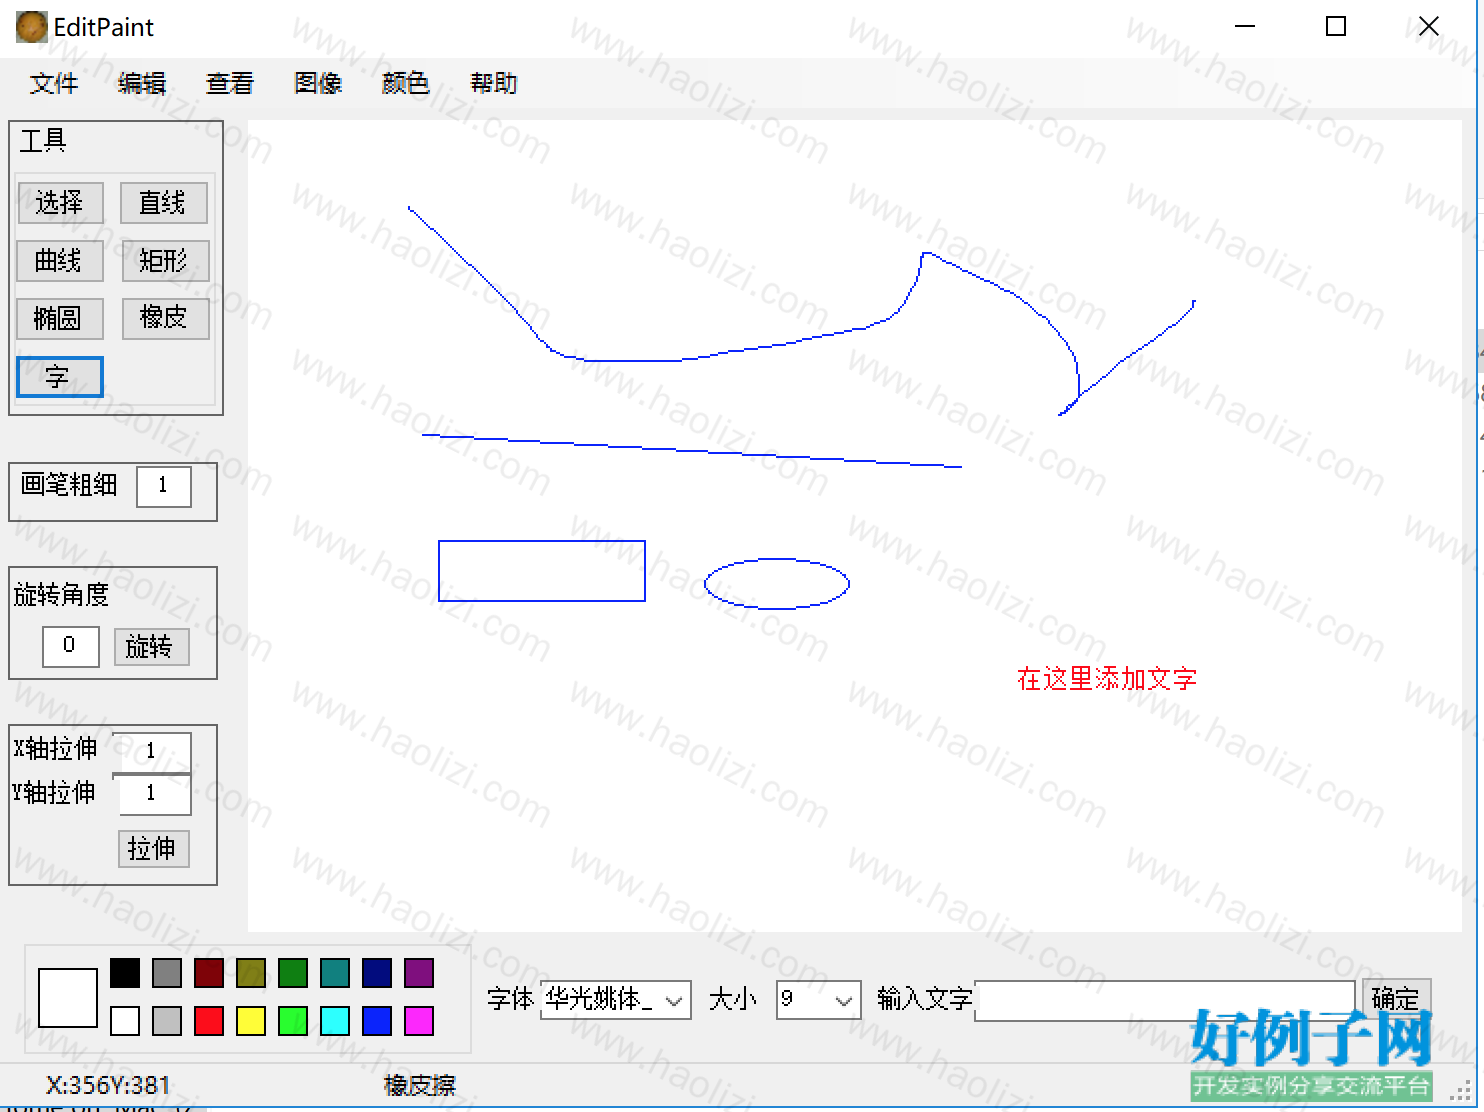Pick the small white swatch in the palette

[x=125, y=1021]
